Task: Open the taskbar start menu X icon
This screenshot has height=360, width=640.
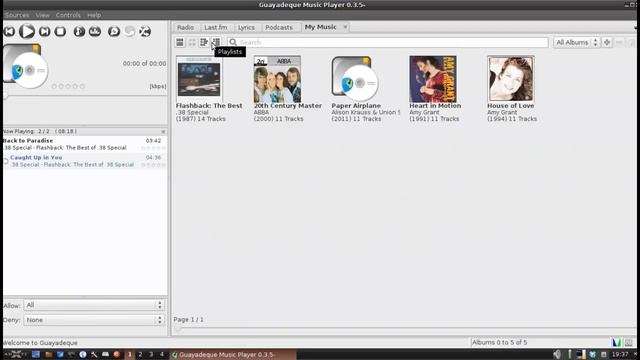Action: pyautogui.click(x=16, y=354)
